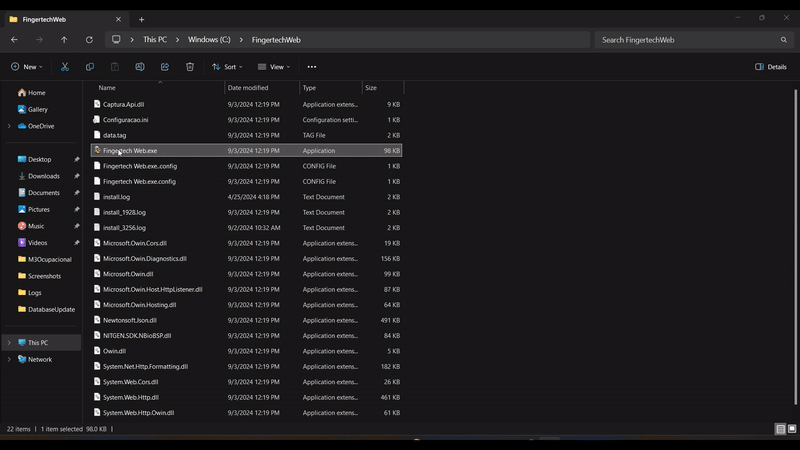The image size is (800, 450).
Task: Open the View dropdown
Action: pyautogui.click(x=274, y=67)
